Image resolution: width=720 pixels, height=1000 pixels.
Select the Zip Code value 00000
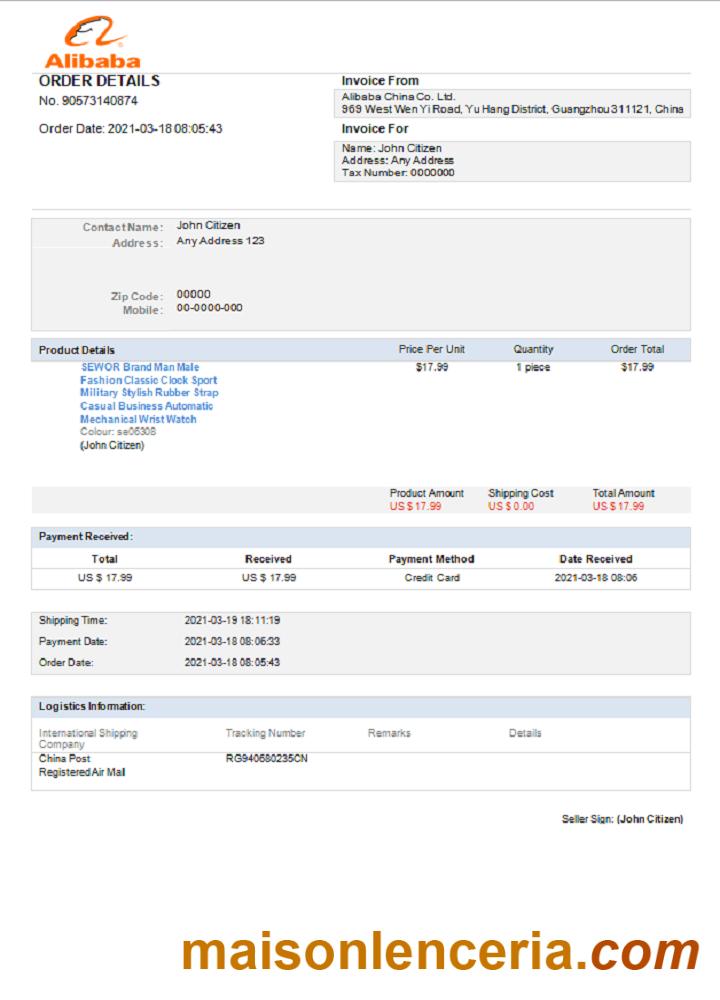(193, 294)
